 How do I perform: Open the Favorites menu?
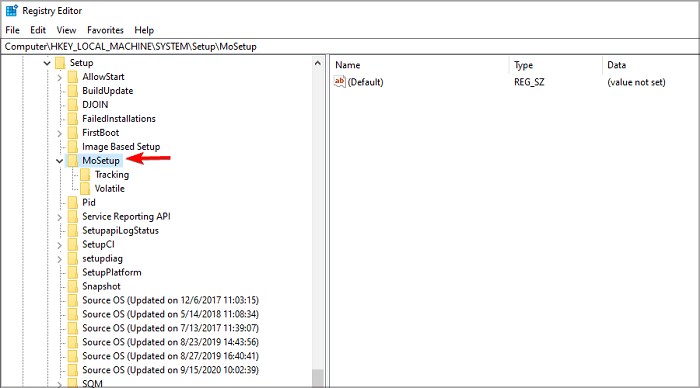tap(105, 30)
